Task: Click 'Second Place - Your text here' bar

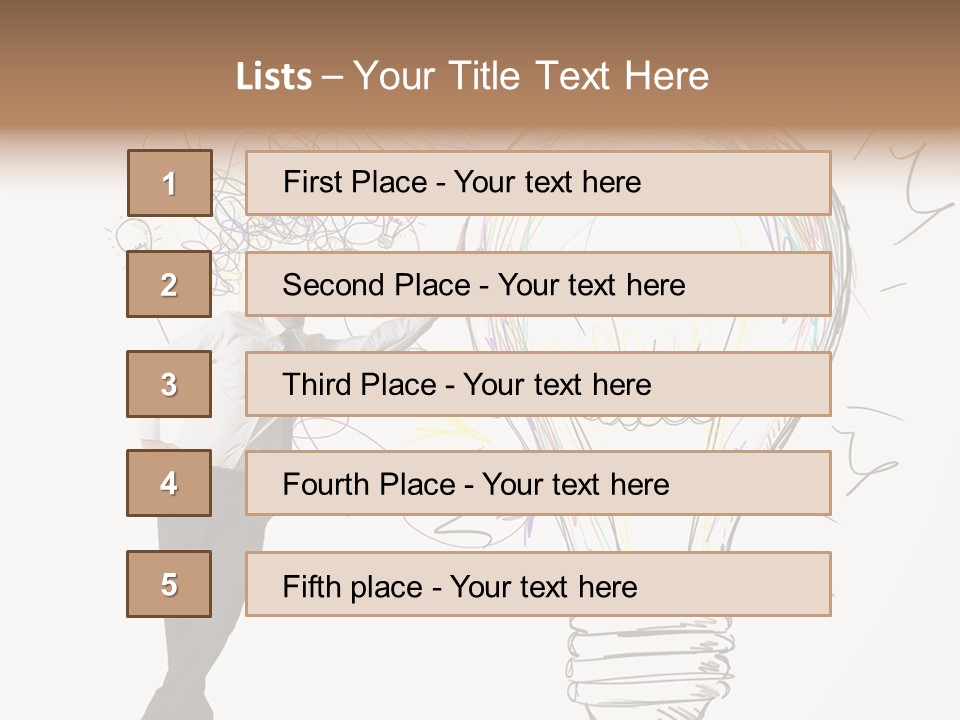Action: [x=538, y=284]
